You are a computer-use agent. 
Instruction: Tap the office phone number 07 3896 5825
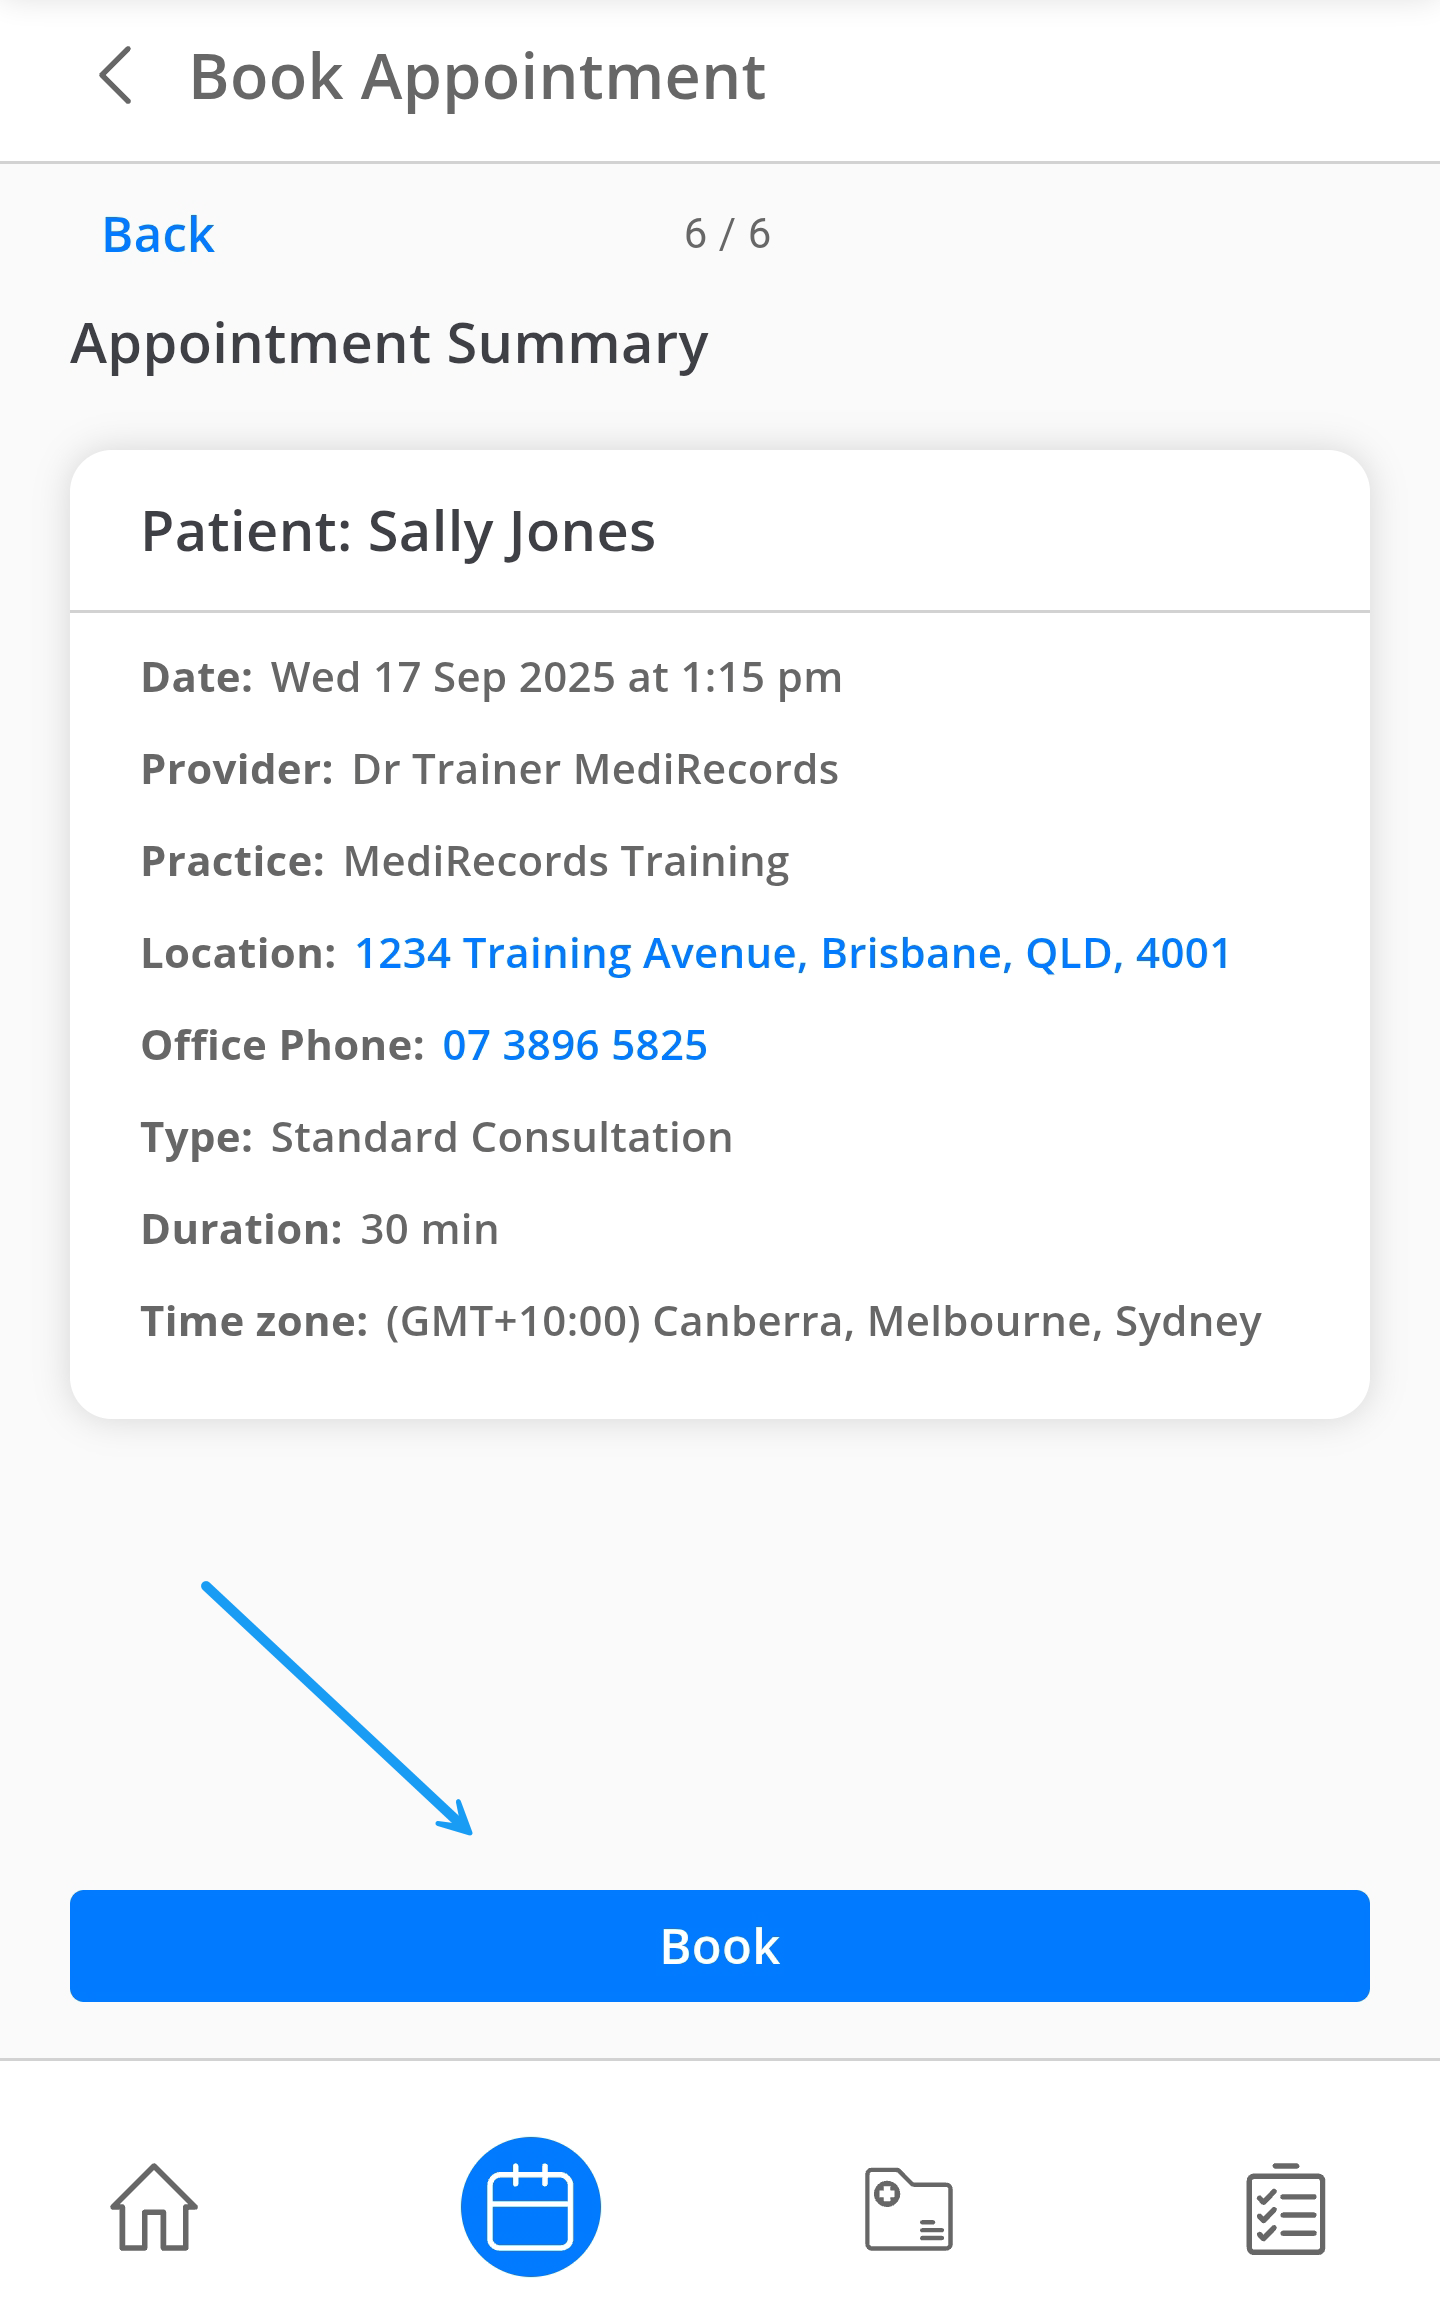click(x=575, y=1045)
